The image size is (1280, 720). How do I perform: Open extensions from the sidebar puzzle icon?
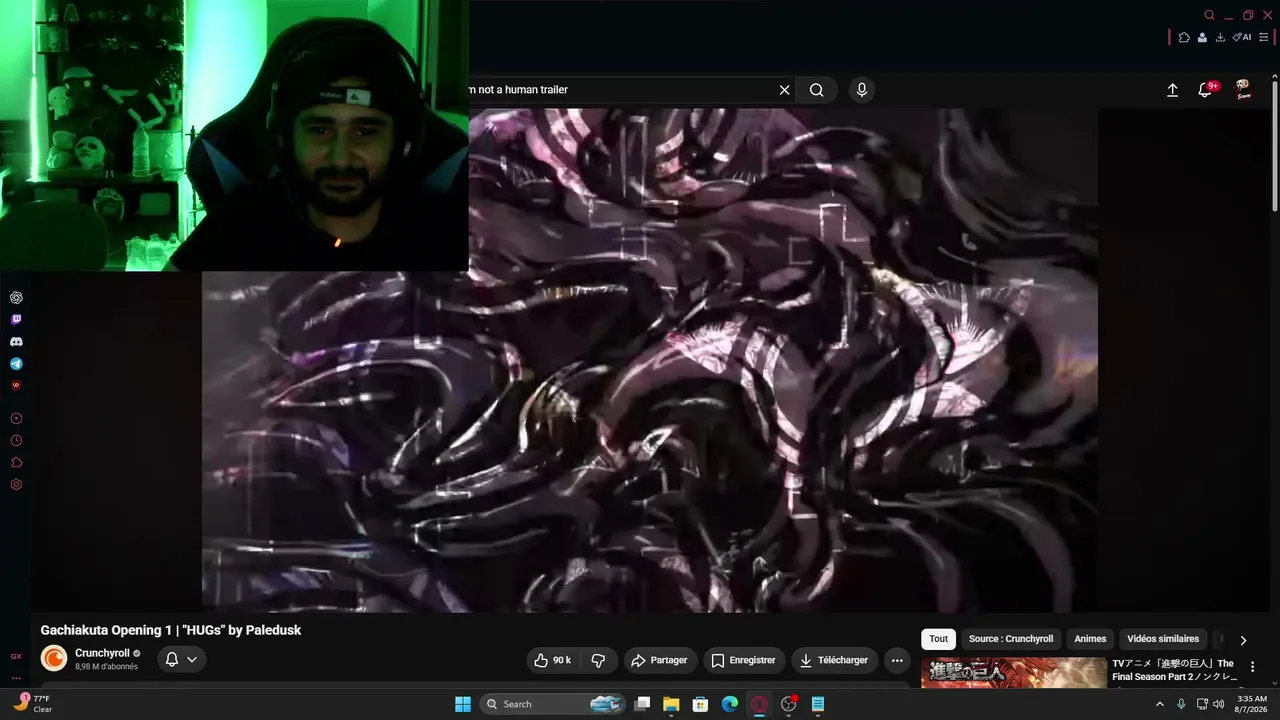[x=16, y=463]
